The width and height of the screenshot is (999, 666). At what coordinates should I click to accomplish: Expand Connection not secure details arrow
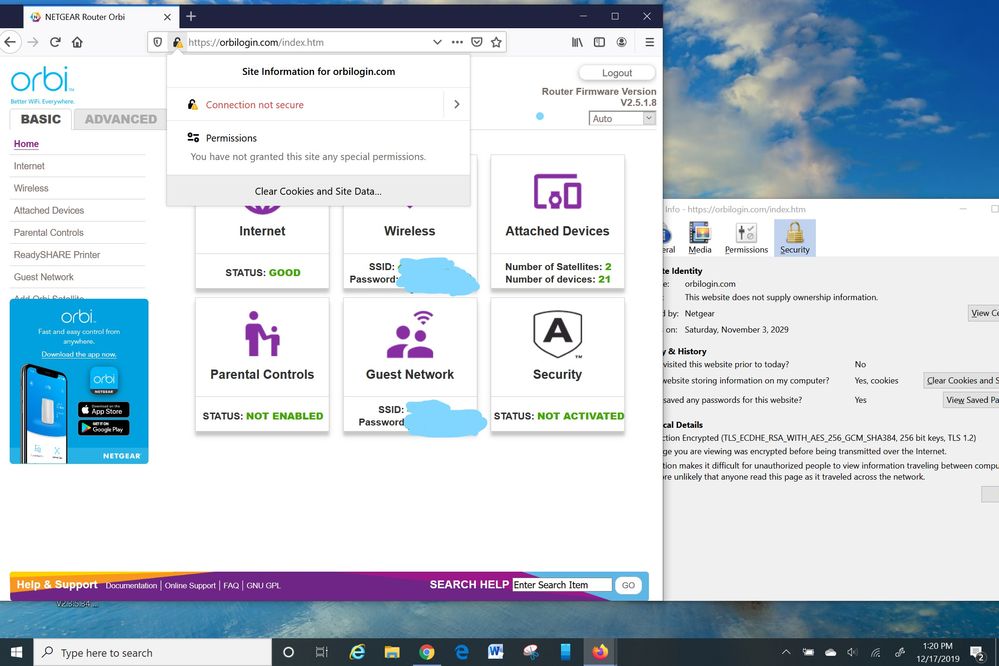point(456,104)
